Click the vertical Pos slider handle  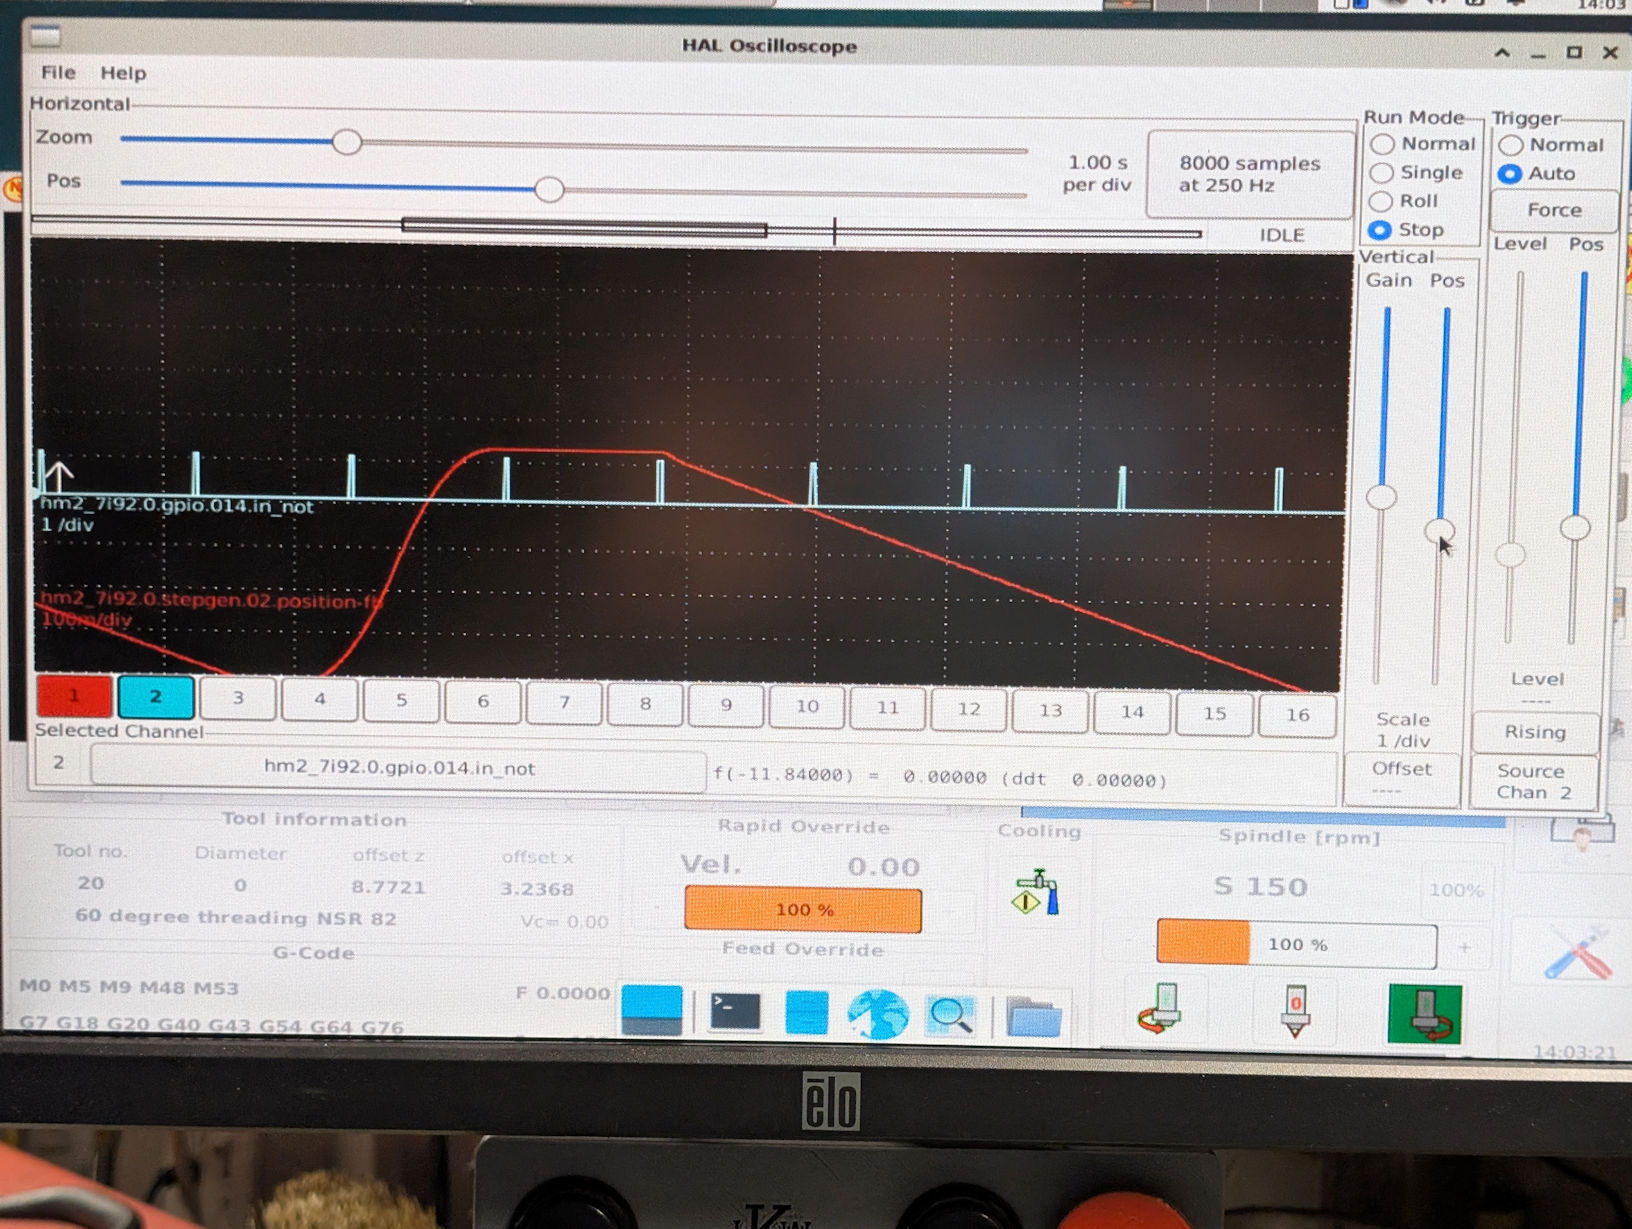click(x=1439, y=529)
